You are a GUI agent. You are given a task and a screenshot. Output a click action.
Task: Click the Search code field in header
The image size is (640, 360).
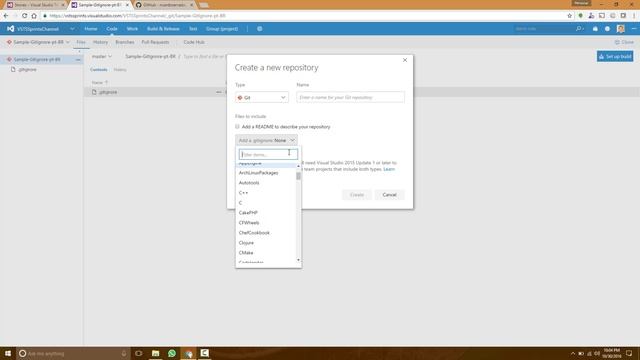pos(543,29)
